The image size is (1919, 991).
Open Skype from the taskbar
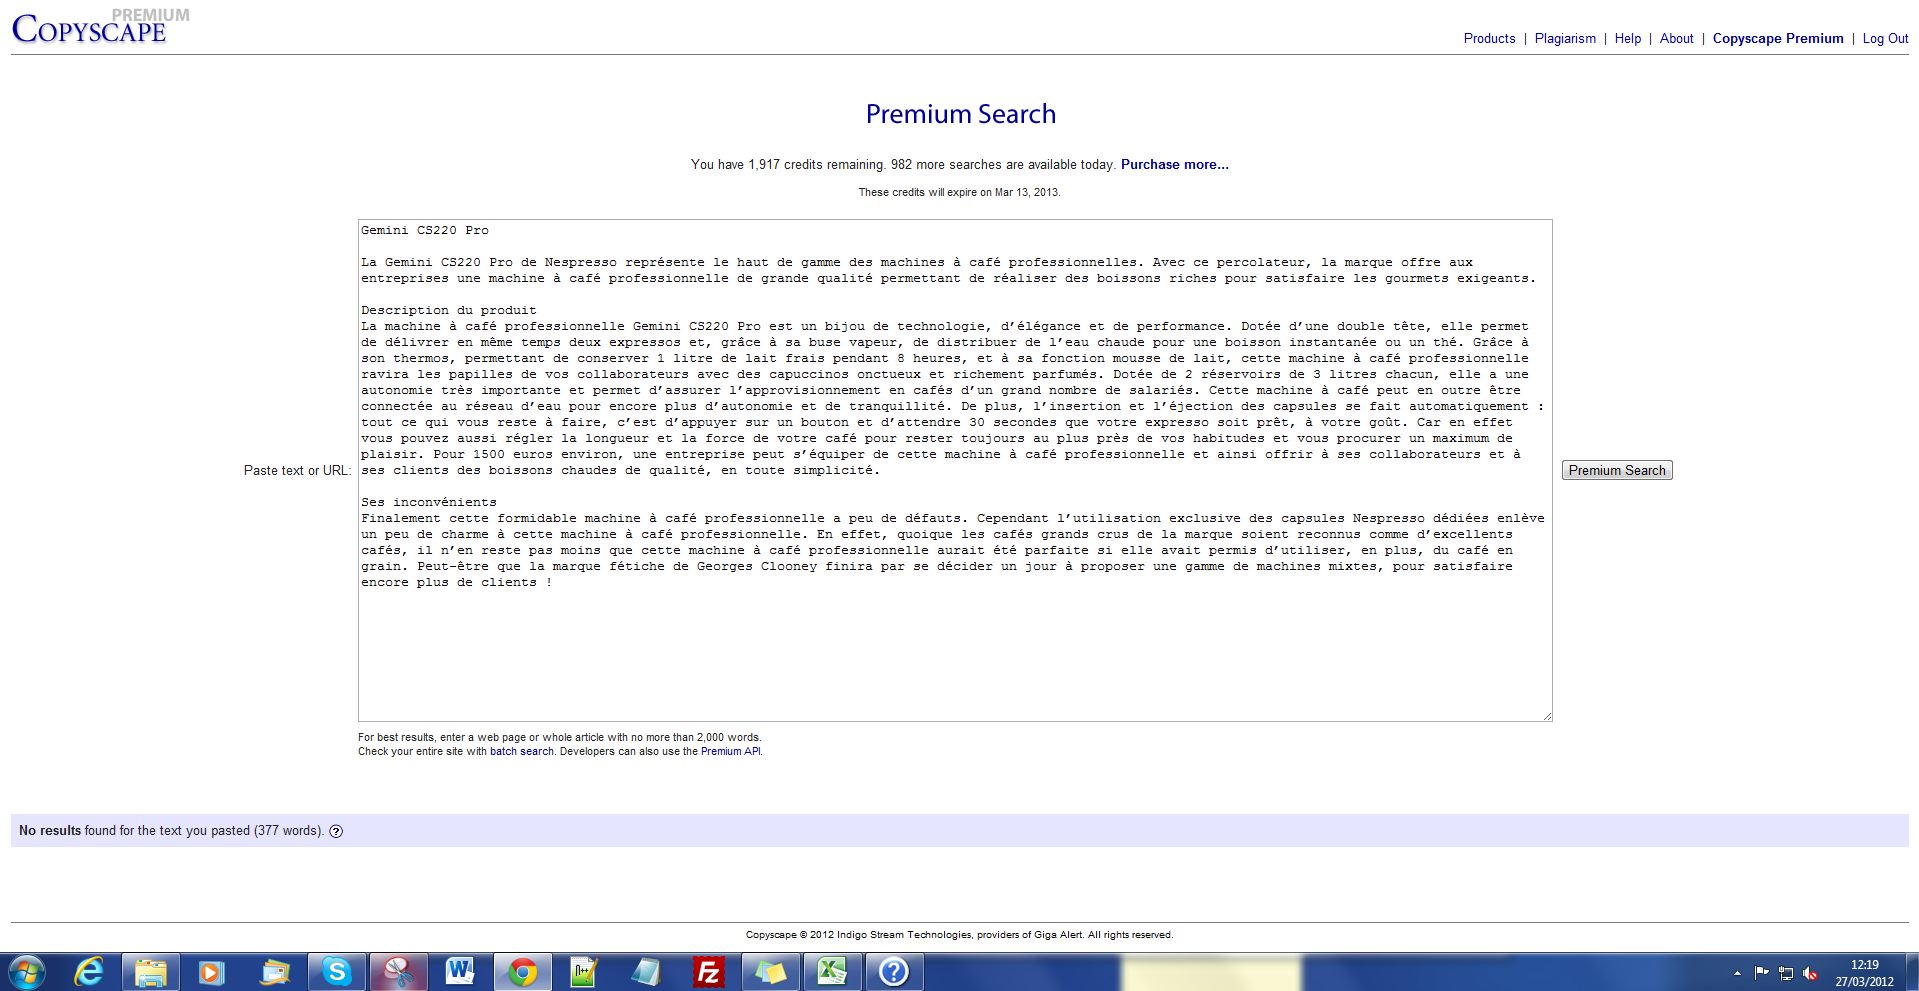pyautogui.click(x=336, y=971)
